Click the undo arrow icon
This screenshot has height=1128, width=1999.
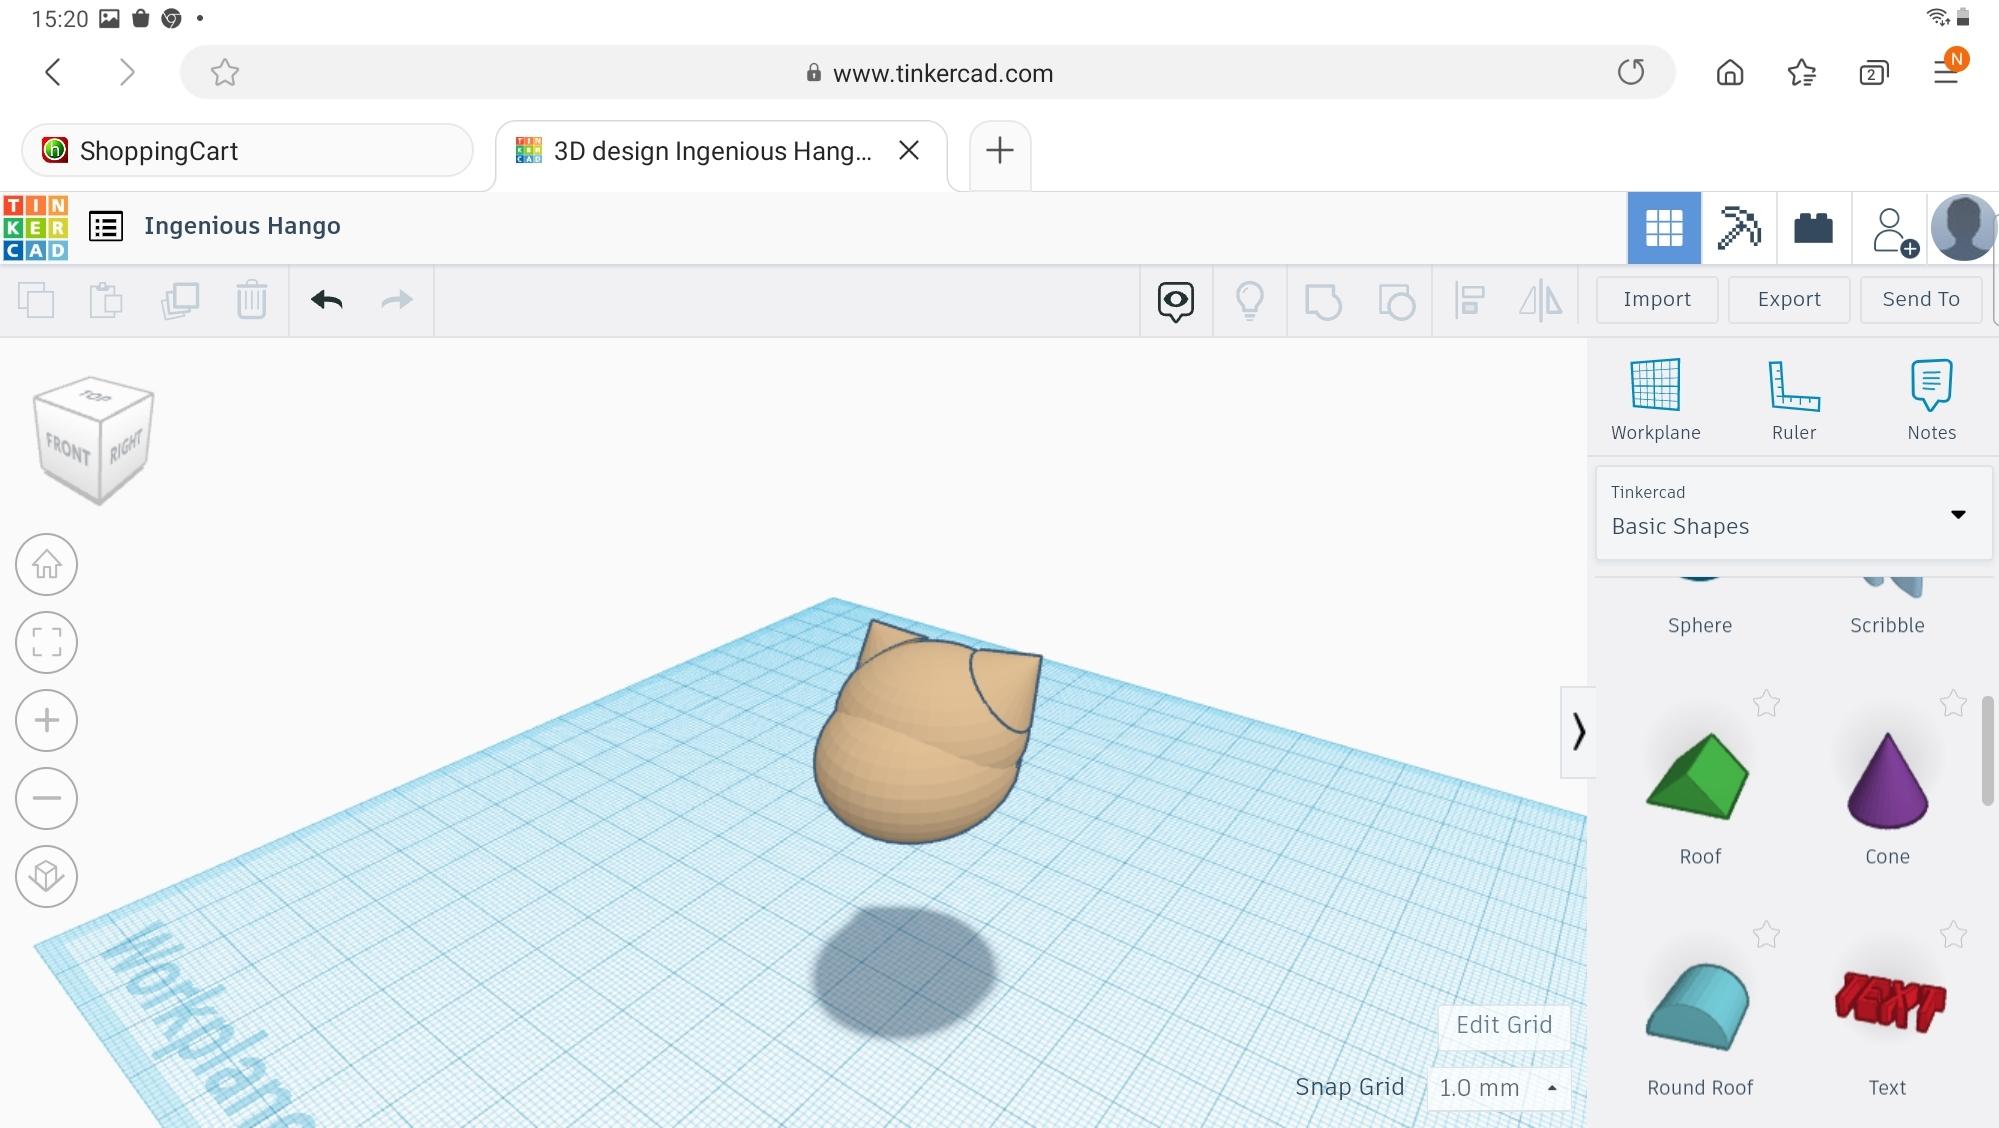pyautogui.click(x=326, y=300)
